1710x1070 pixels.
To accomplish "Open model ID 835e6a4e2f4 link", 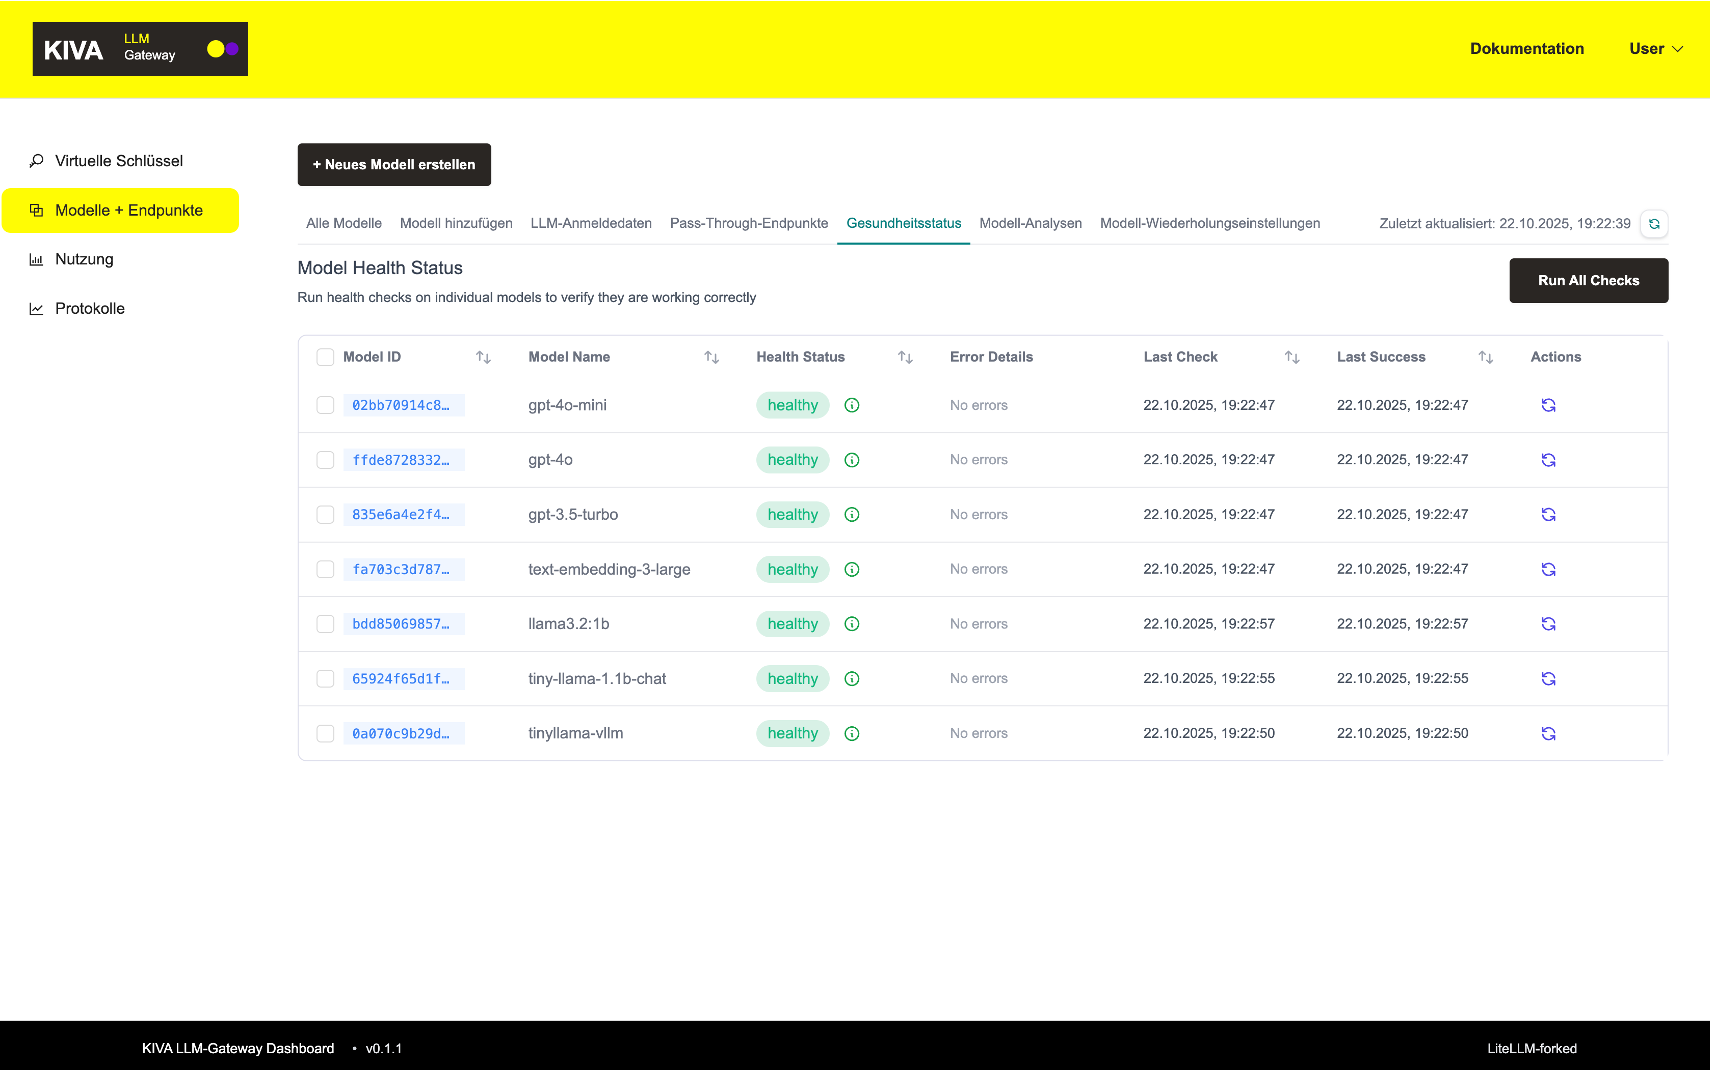I will pos(403,514).
